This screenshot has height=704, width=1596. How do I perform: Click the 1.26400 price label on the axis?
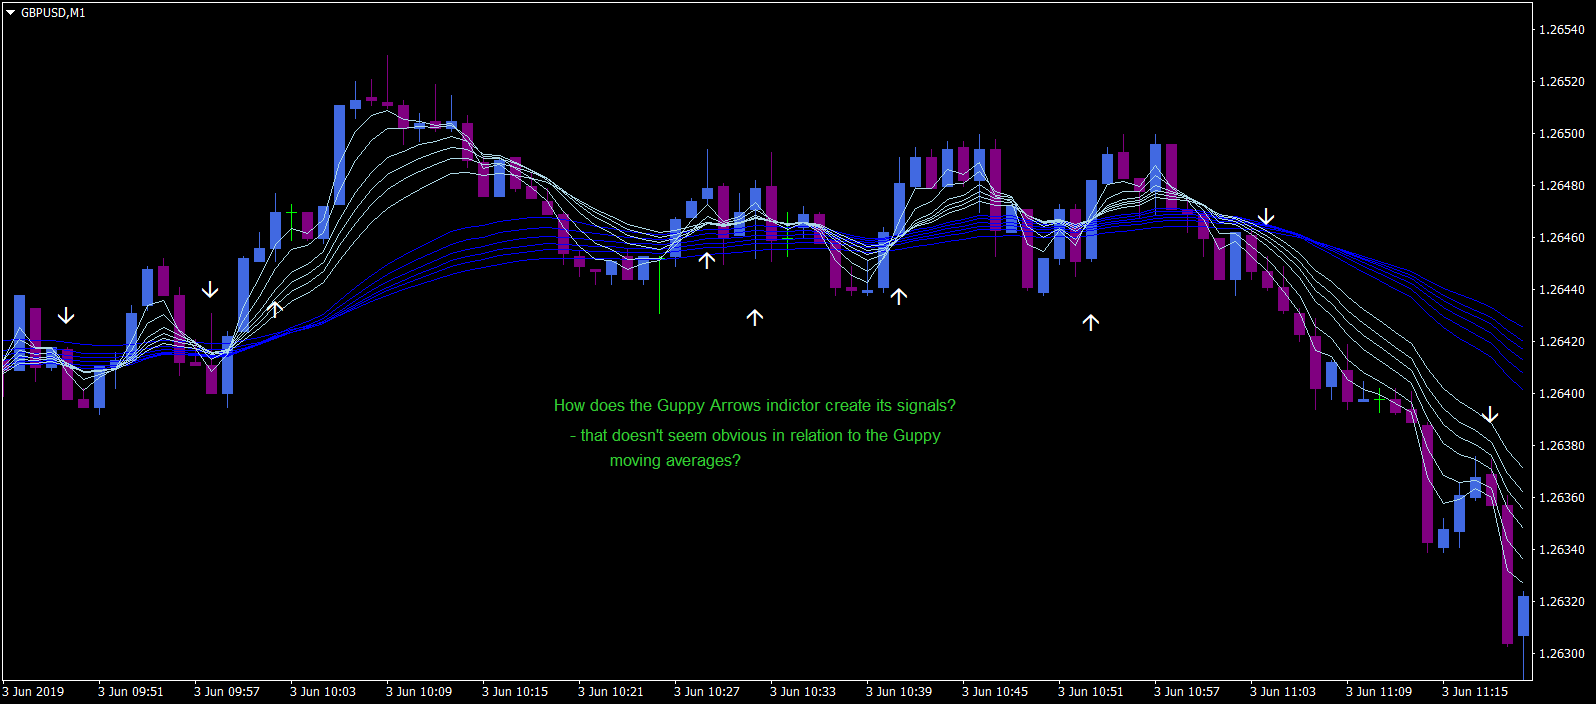tap(1562, 394)
